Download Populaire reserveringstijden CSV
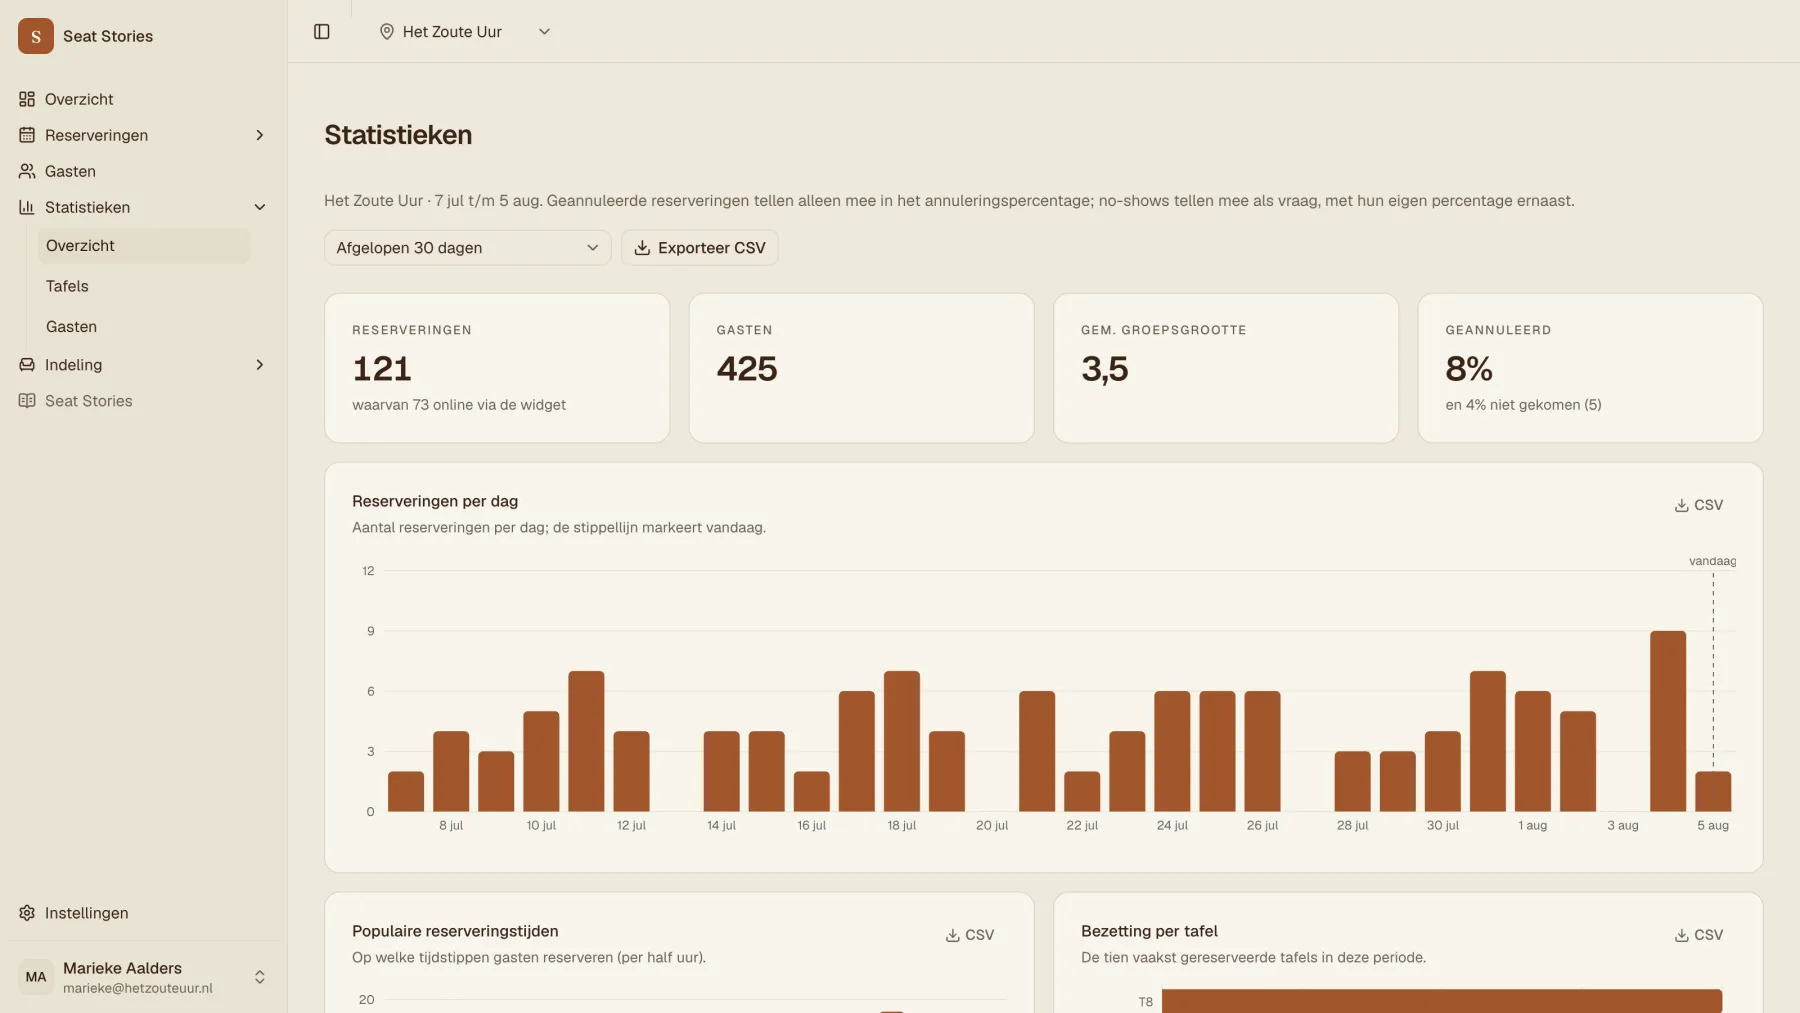The height and width of the screenshot is (1013, 1800). 970,935
